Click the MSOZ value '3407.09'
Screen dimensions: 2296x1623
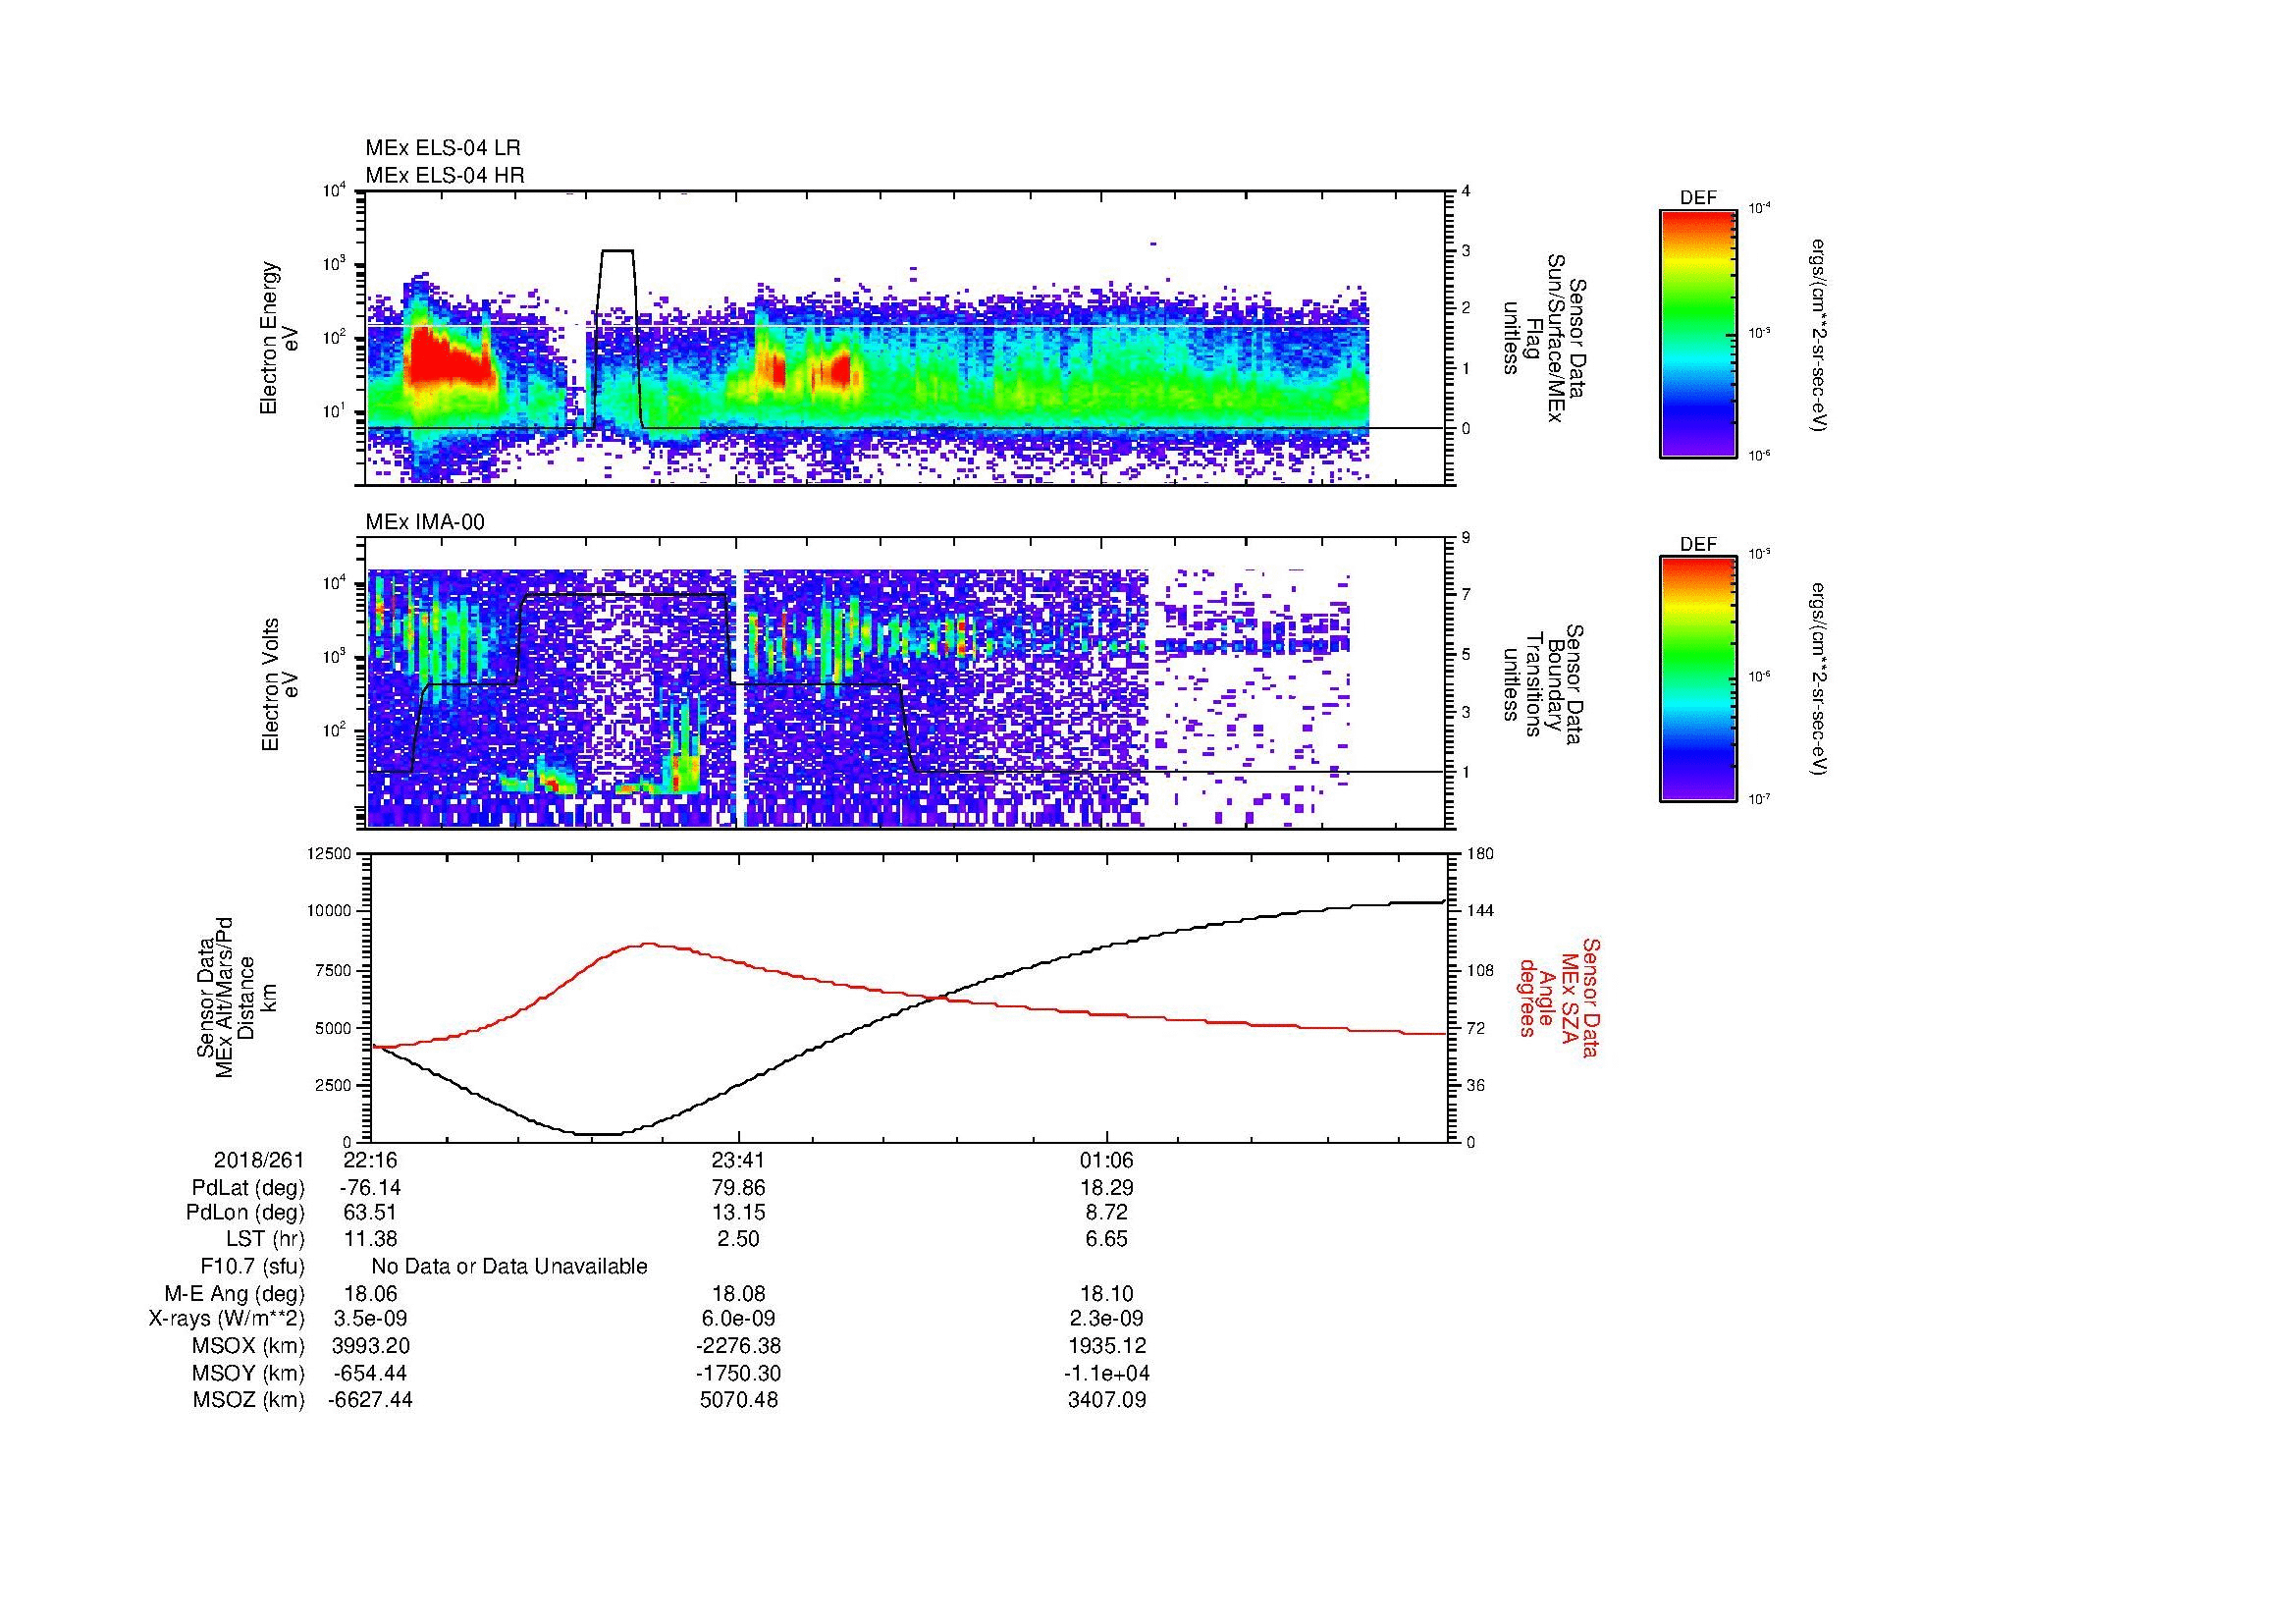[1107, 1400]
